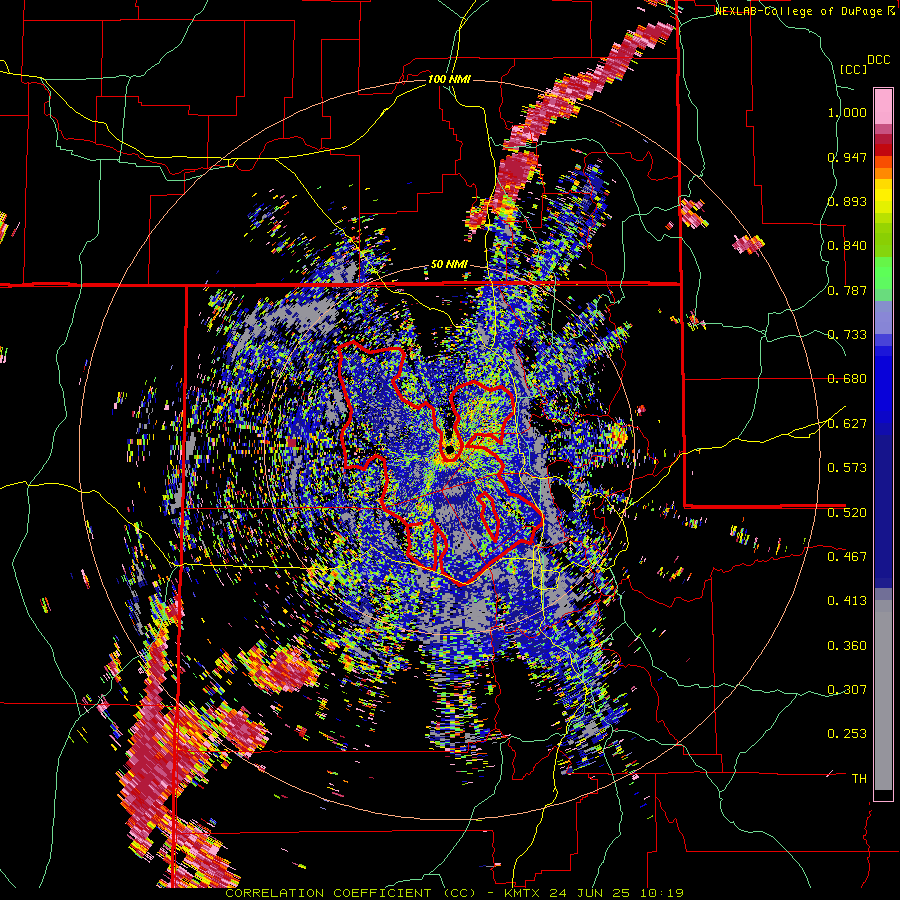Select the 0.733 legend value

(x=847, y=335)
